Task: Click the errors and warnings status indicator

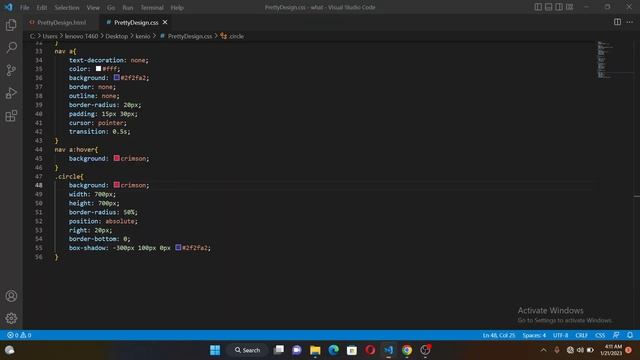Action: tap(19, 335)
